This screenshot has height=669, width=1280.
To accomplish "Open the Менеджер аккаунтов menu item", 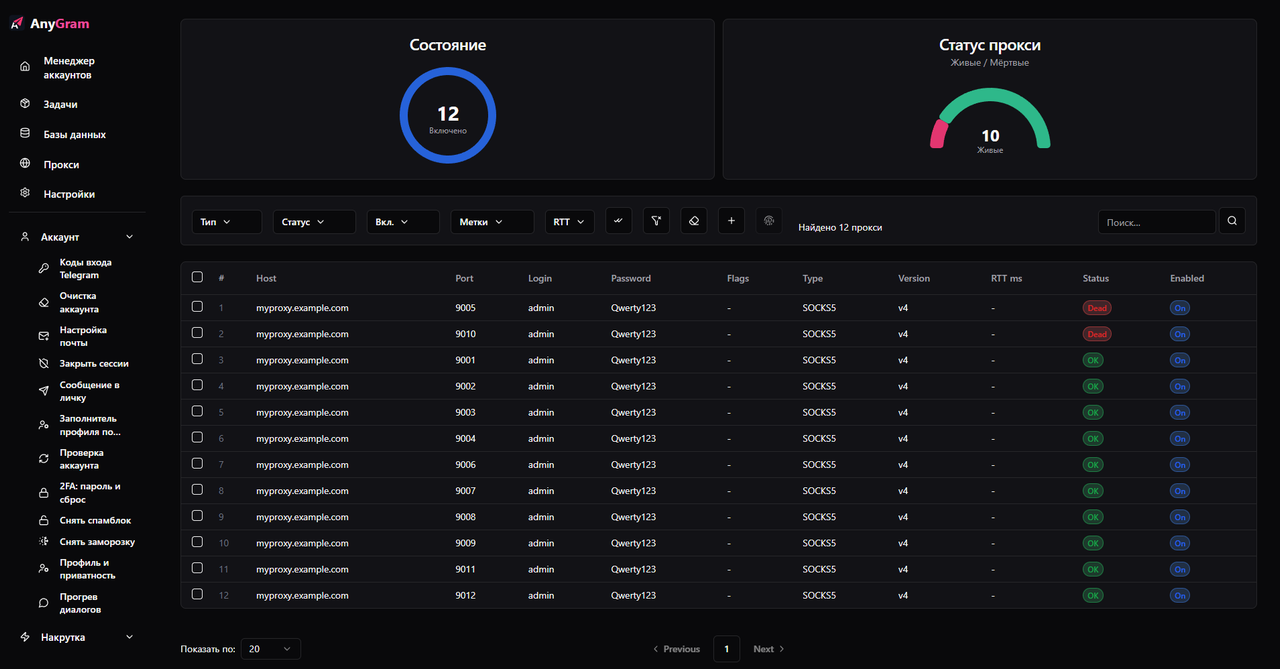I will click(x=77, y=68).
